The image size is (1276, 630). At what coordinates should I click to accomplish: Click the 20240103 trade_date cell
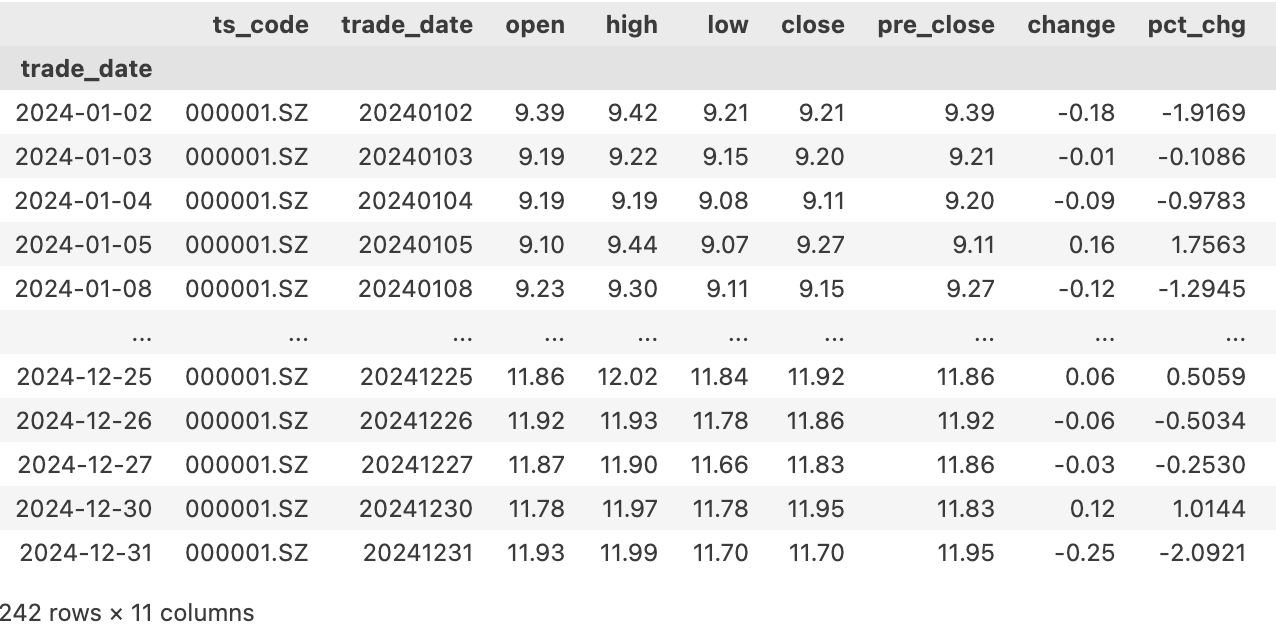[416, 157]
